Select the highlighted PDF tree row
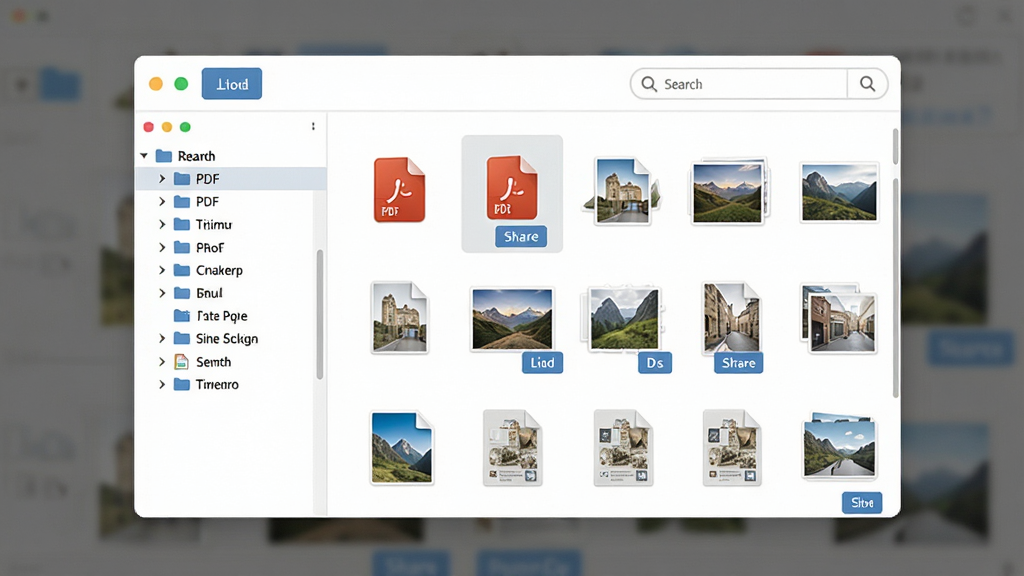The image size is (1024, 576). click(x=231, y=179)
